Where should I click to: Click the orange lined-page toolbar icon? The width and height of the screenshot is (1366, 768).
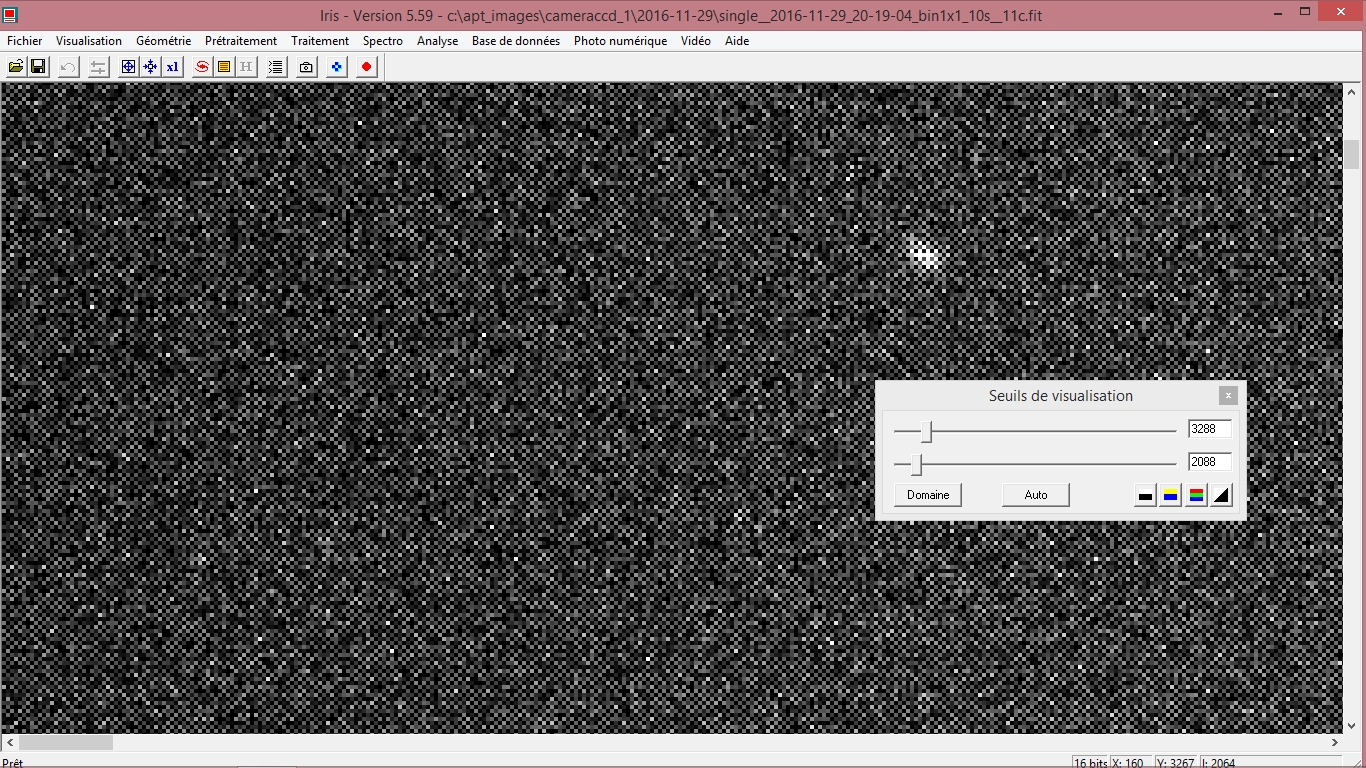tap(224, 67)
